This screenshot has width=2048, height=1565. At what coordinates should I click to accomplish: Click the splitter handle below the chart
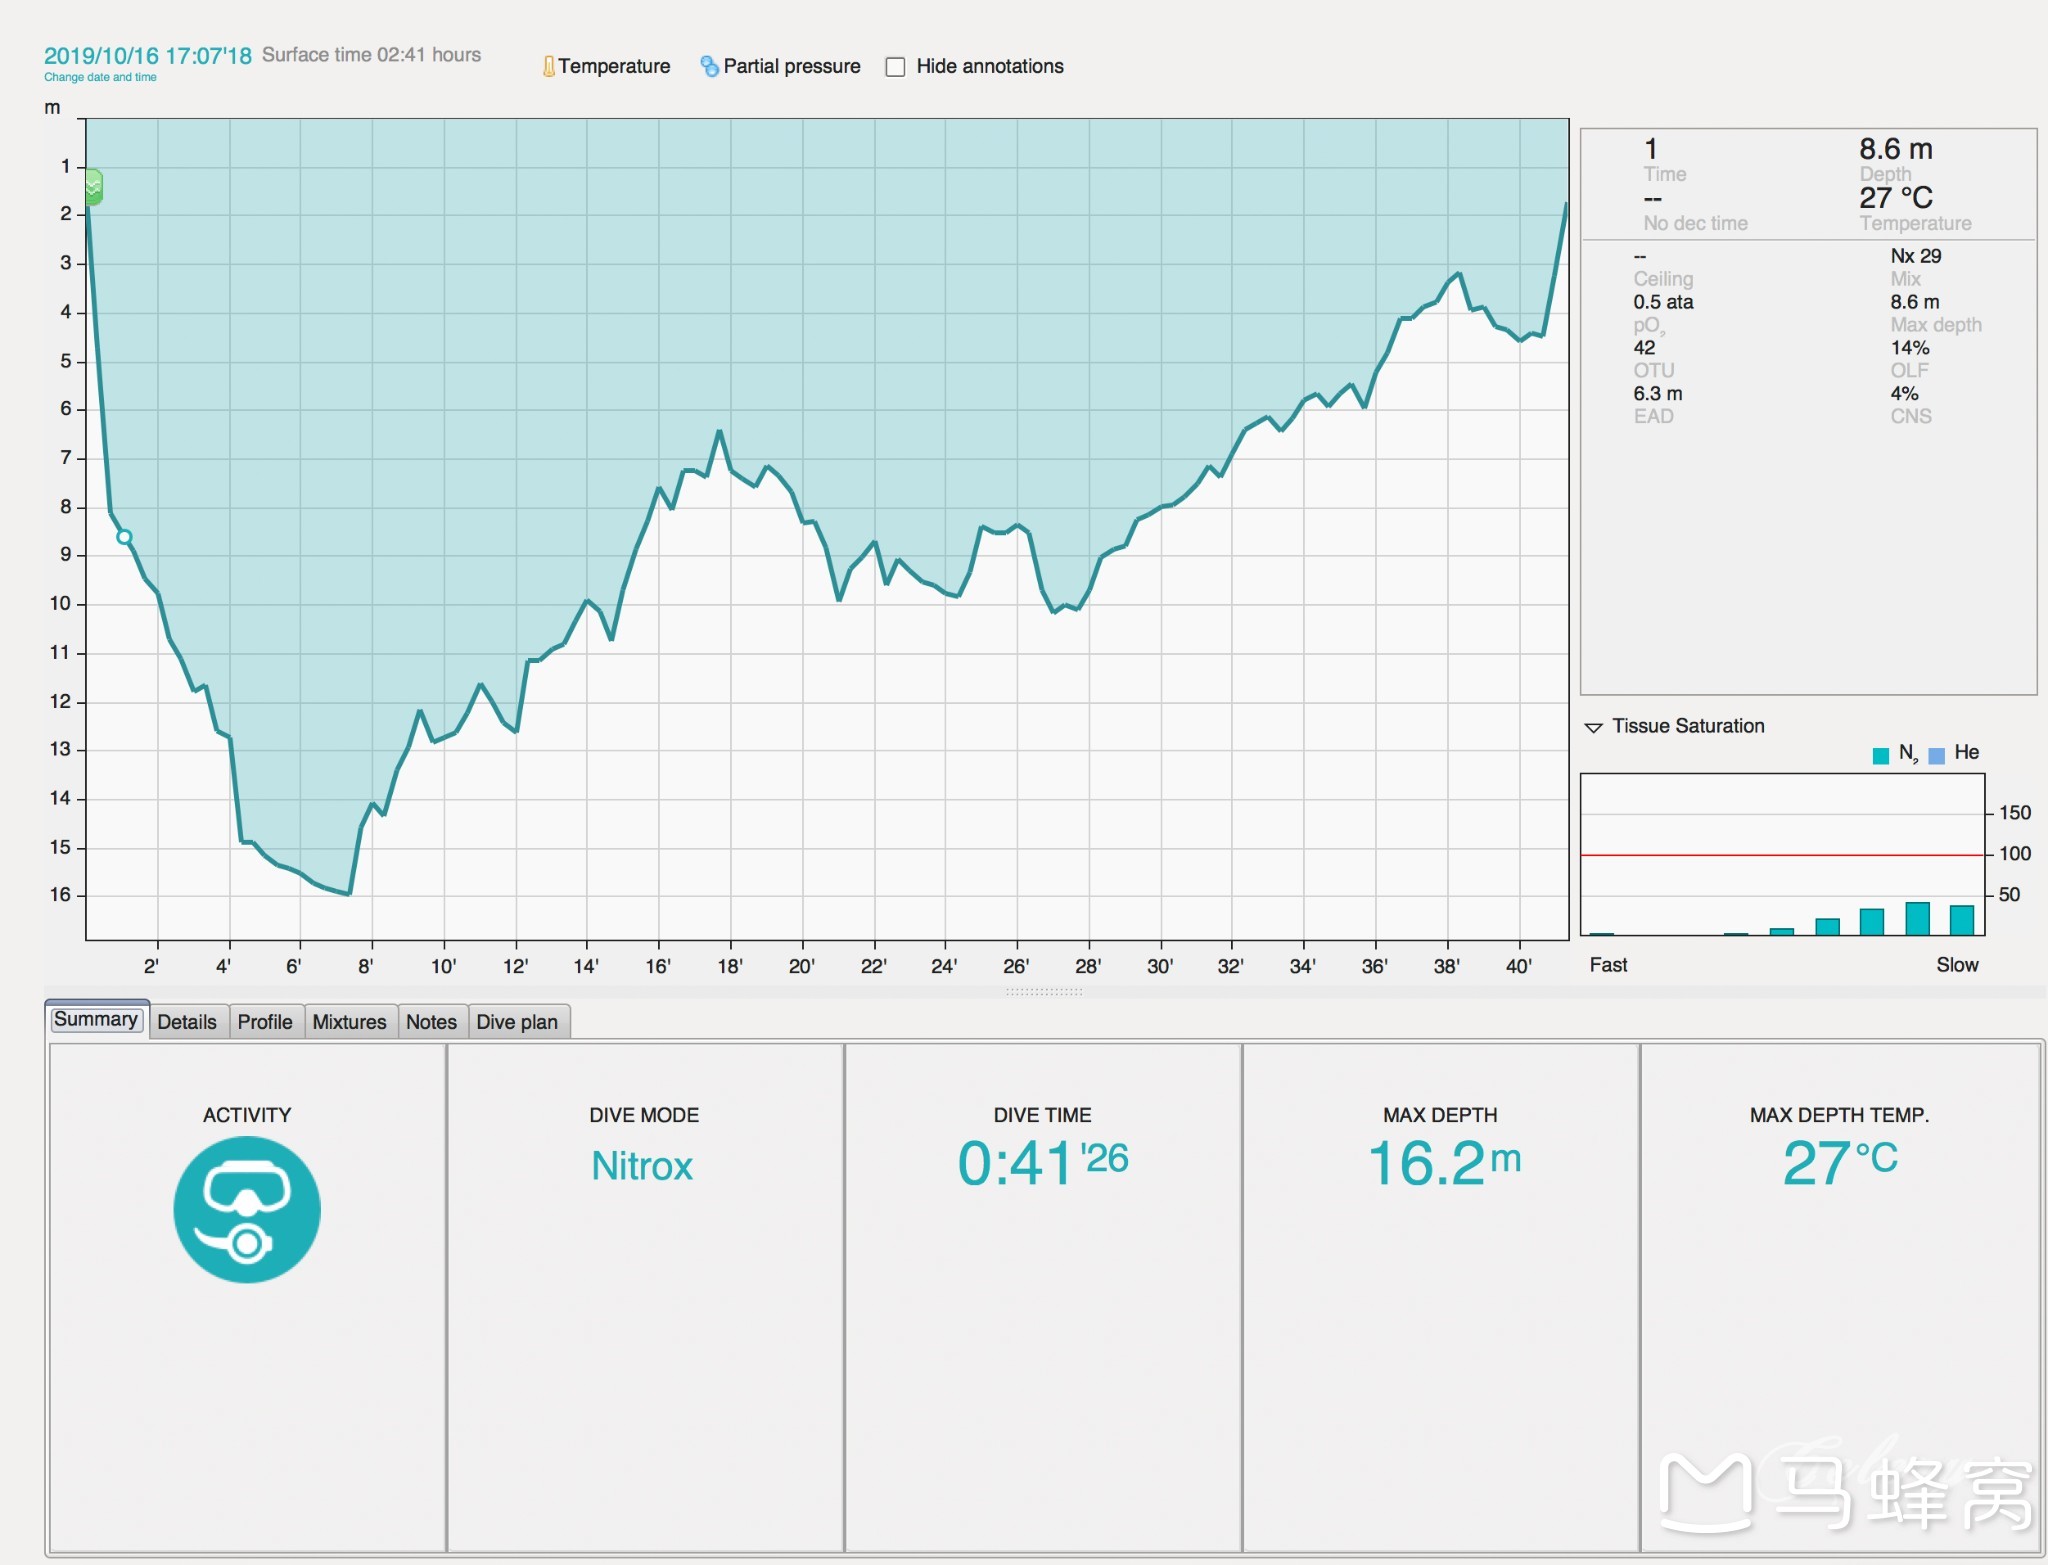point(1043,992)
